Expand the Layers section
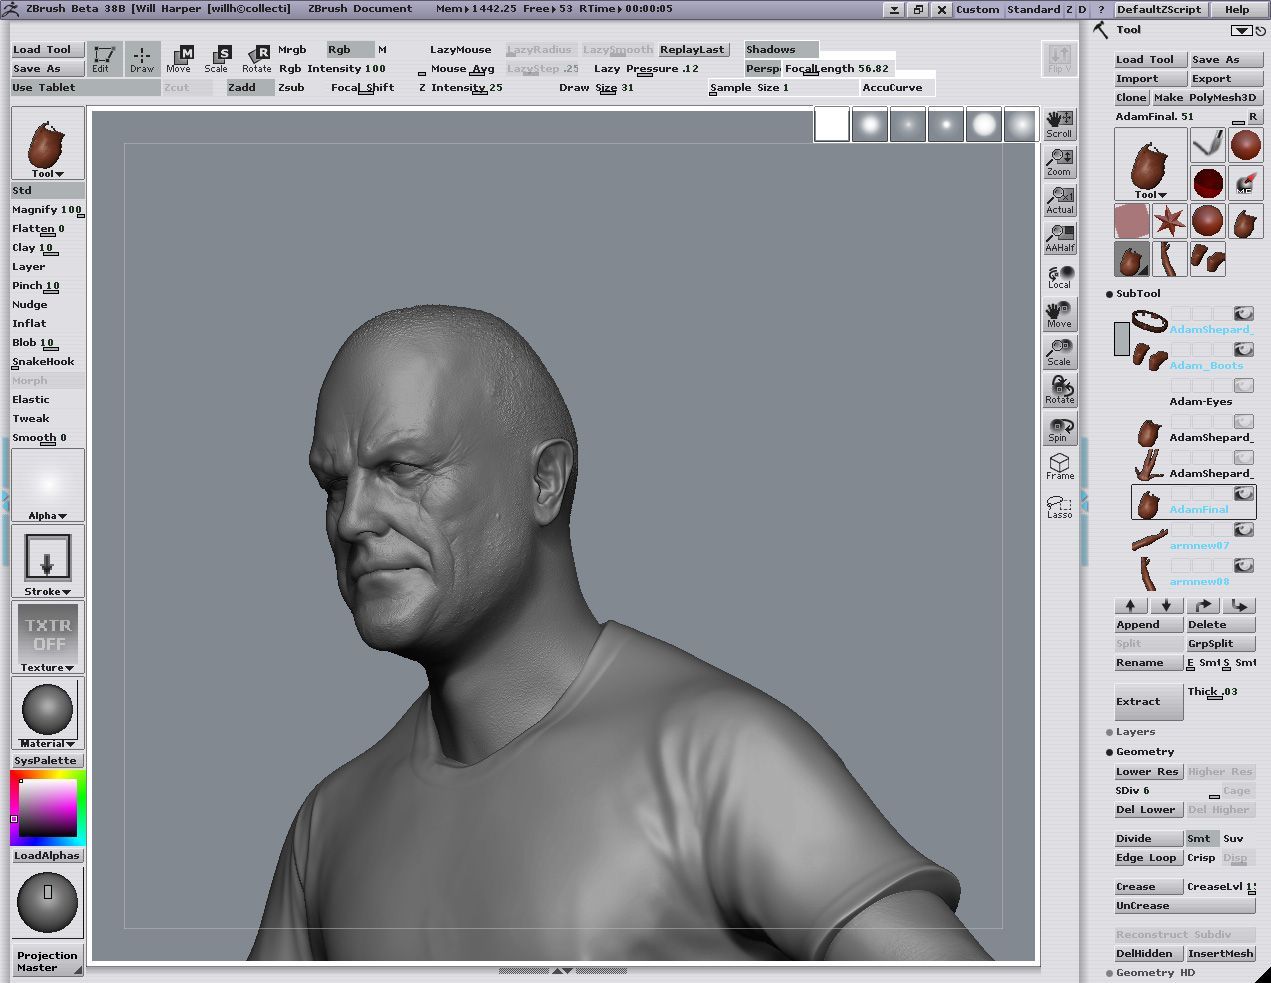This screenshot has width=1271, height=983. [x=1135, y=732]
